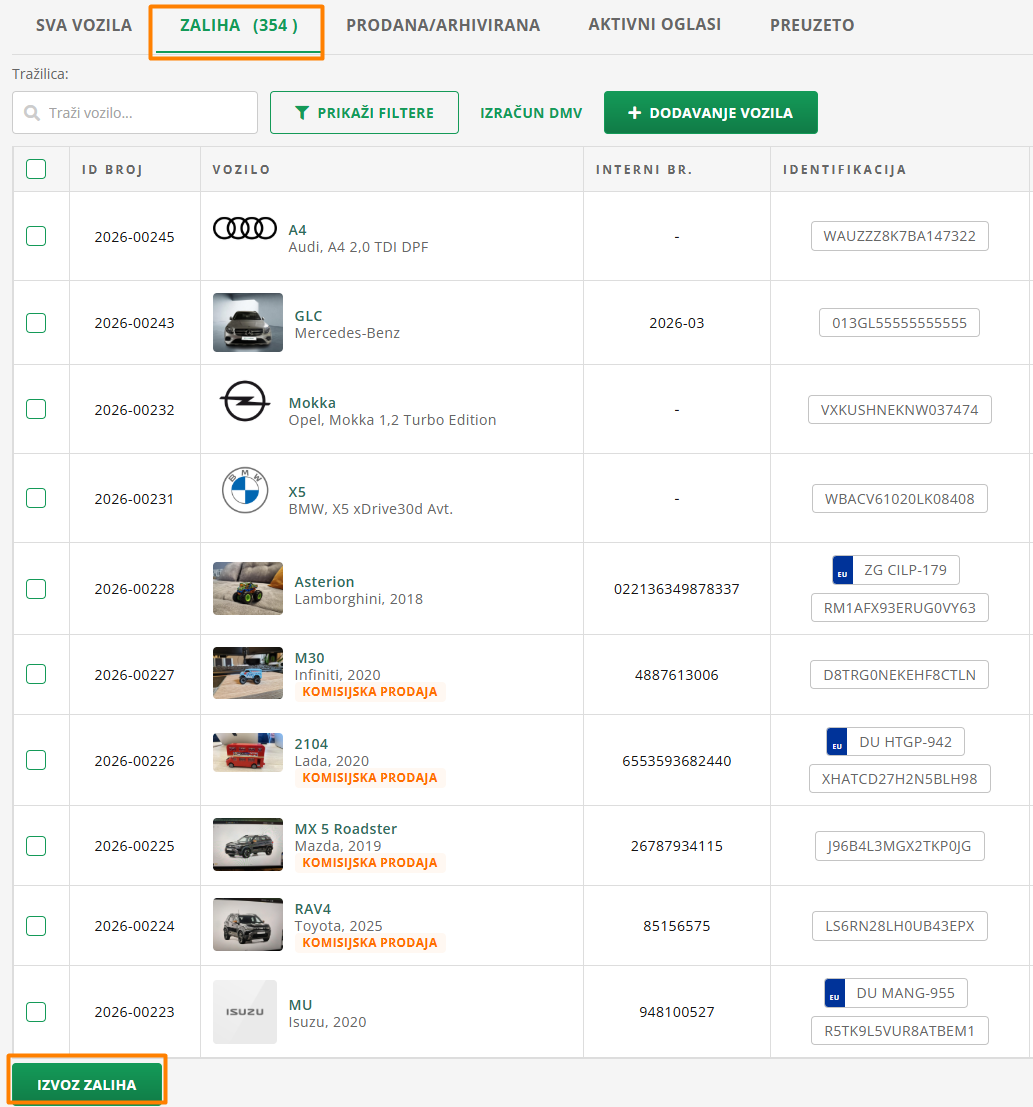Image resolution: width=1033 pixels, height=1107 pixels.
Task: Click the EU plate icon for ZG CILP-179
Action: click(x=843, y=570)
